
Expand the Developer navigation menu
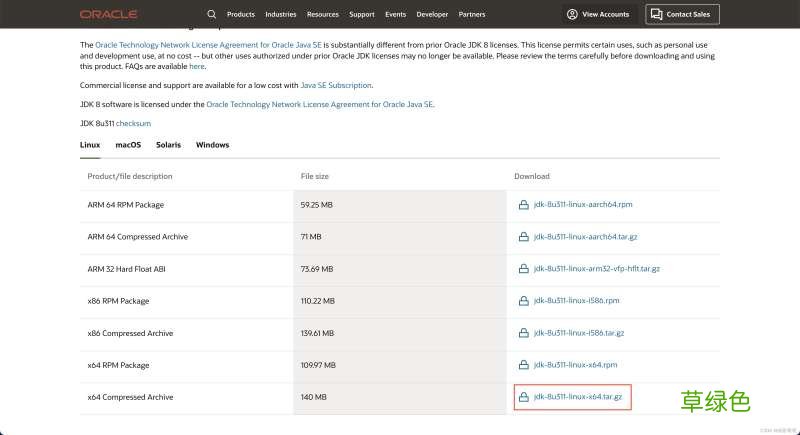(432, 15)
